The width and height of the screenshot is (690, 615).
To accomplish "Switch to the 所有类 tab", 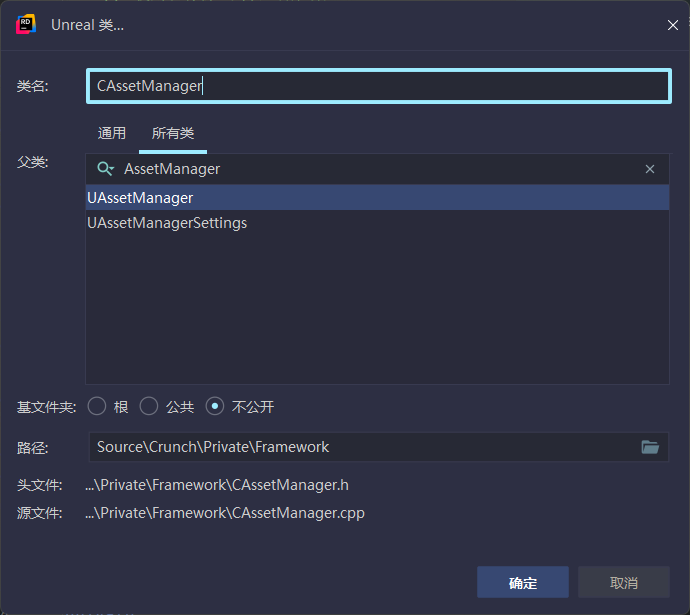I will [x=173, y=133].
